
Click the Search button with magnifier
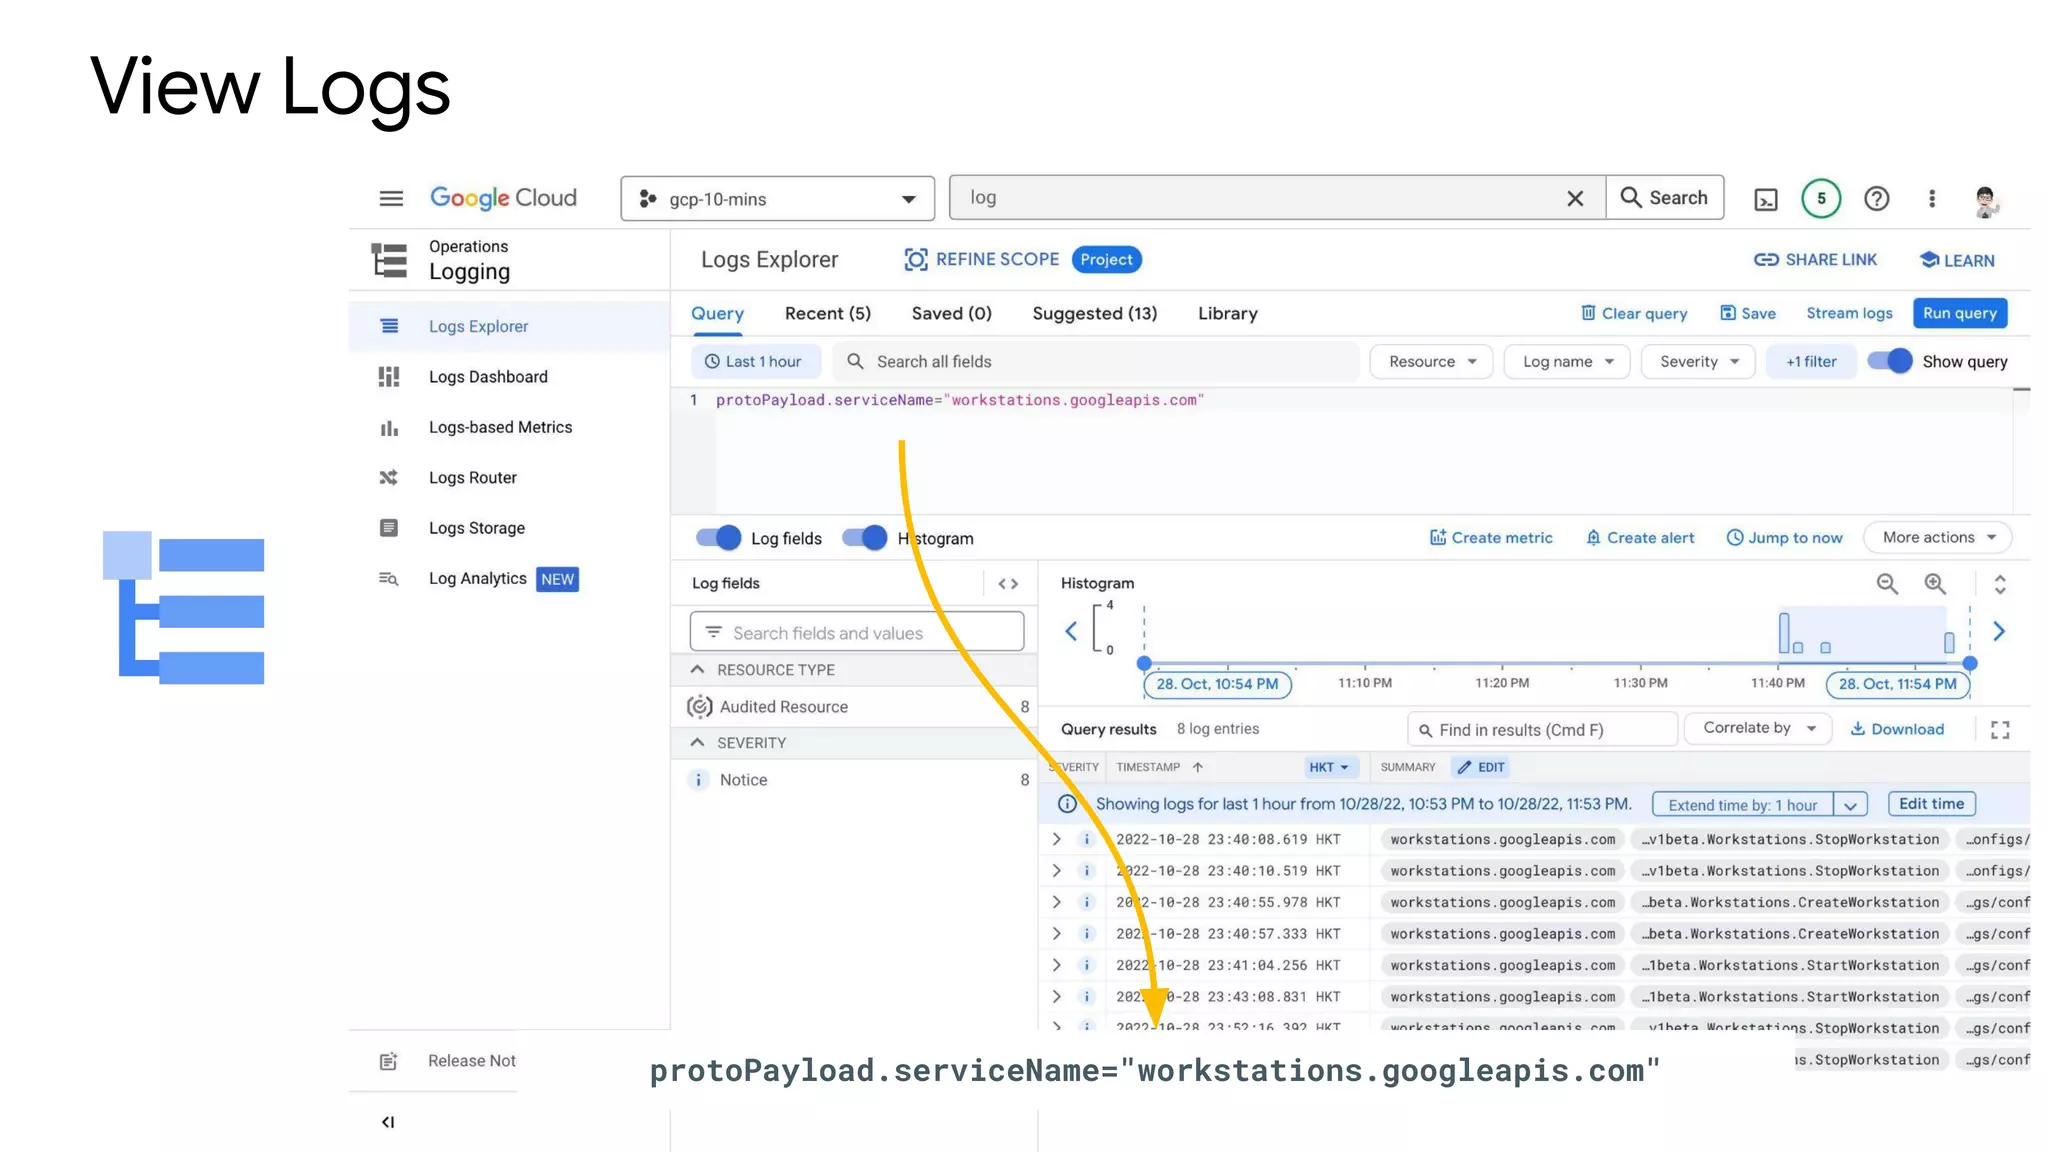point(1665,198)
